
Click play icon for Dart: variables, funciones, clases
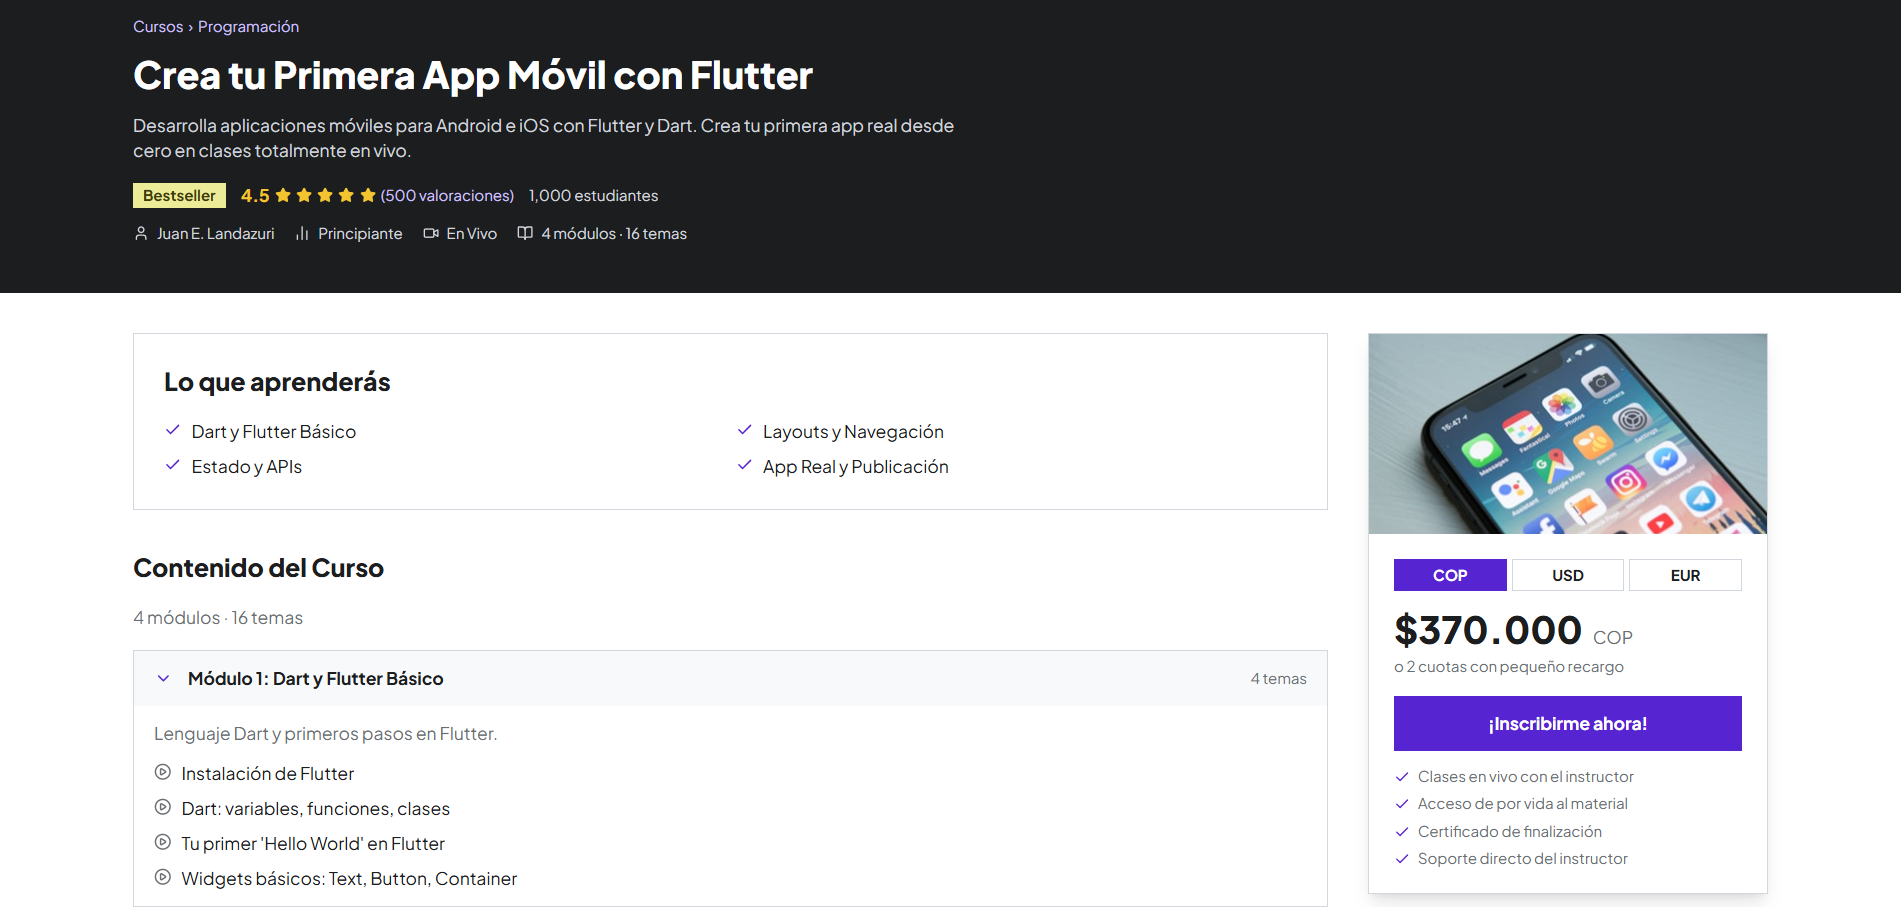coord(163,807)
